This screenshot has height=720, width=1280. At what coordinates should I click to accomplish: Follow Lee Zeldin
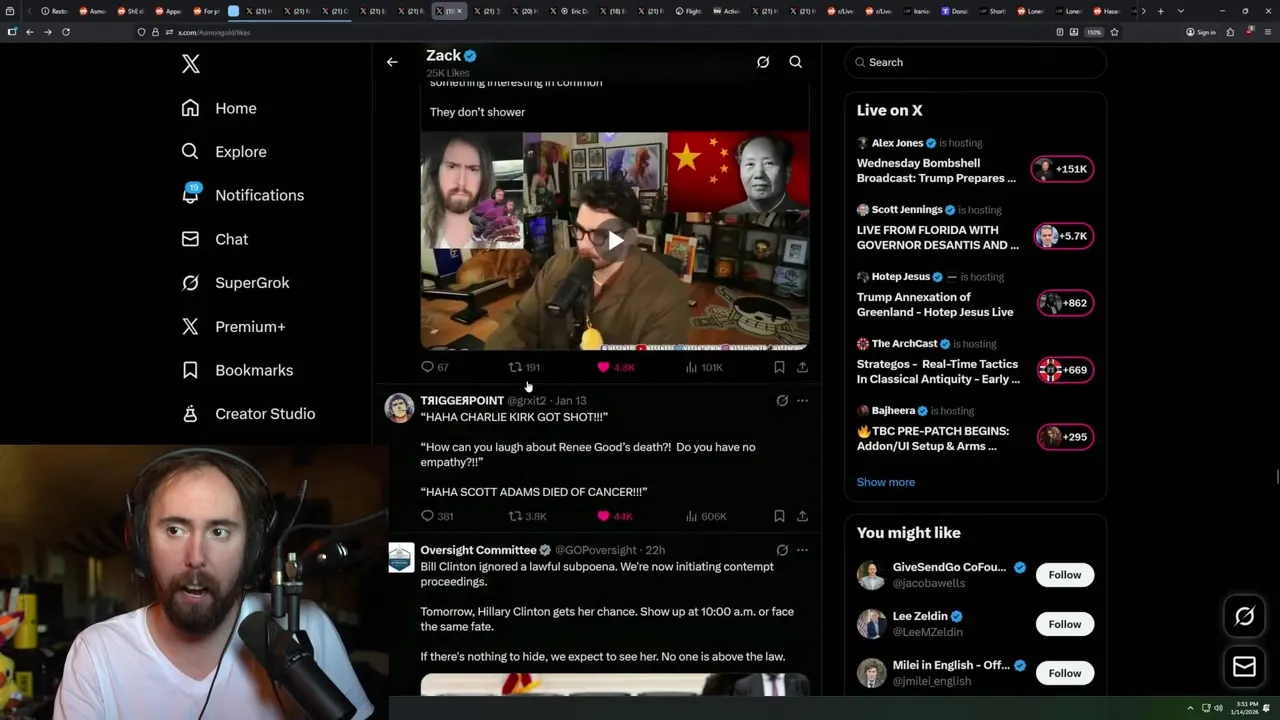click(1064, 624)
